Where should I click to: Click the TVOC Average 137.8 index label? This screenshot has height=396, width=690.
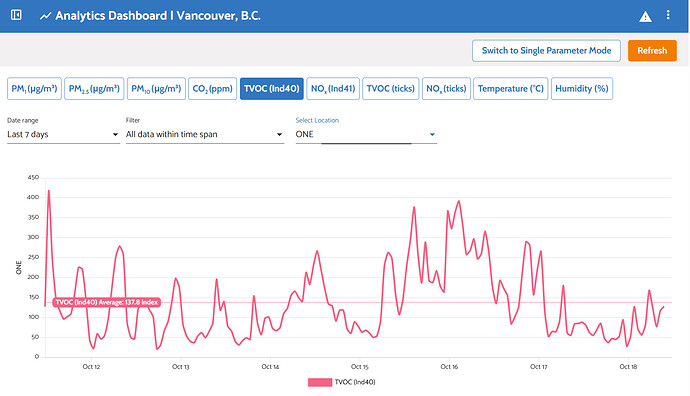(106, 302)
